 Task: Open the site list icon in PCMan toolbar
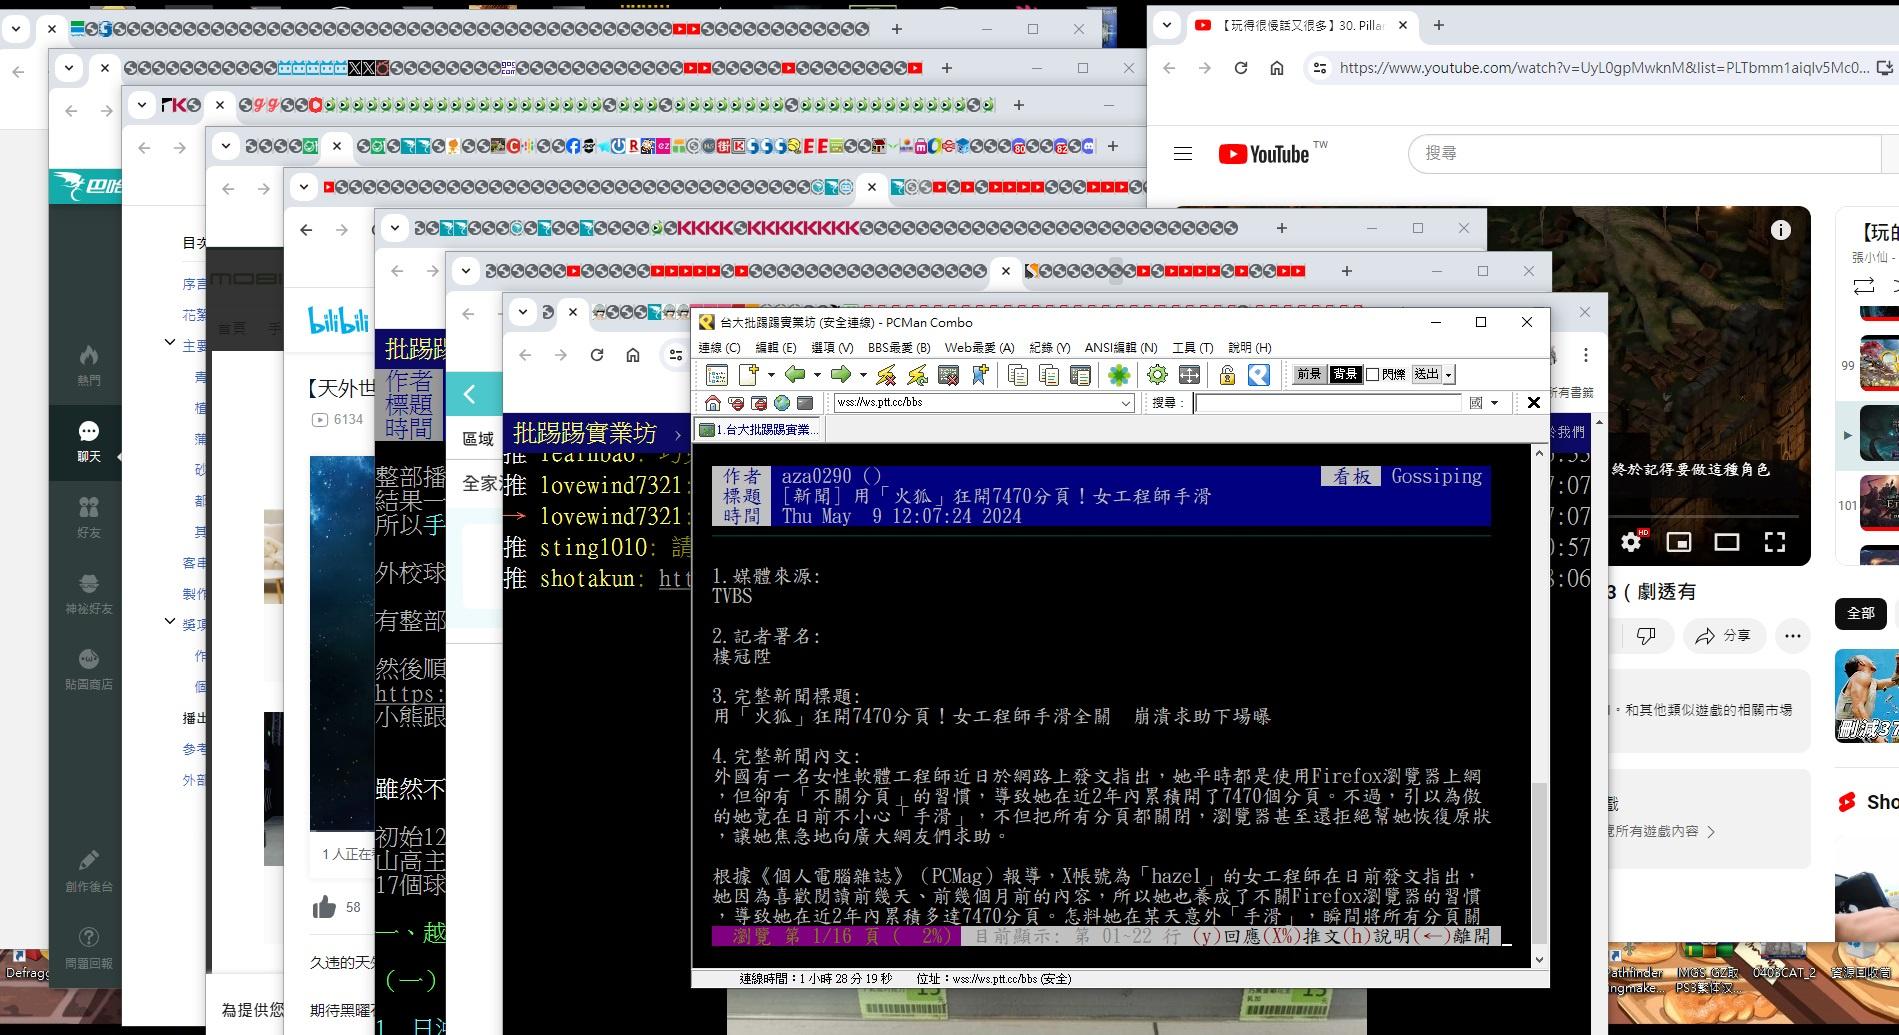(716, 375)
